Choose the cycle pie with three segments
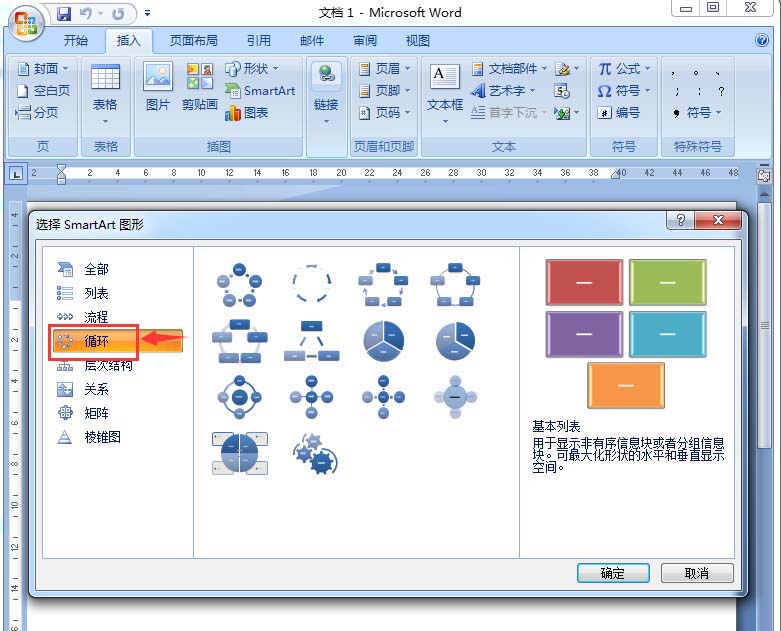 [383, 341]
